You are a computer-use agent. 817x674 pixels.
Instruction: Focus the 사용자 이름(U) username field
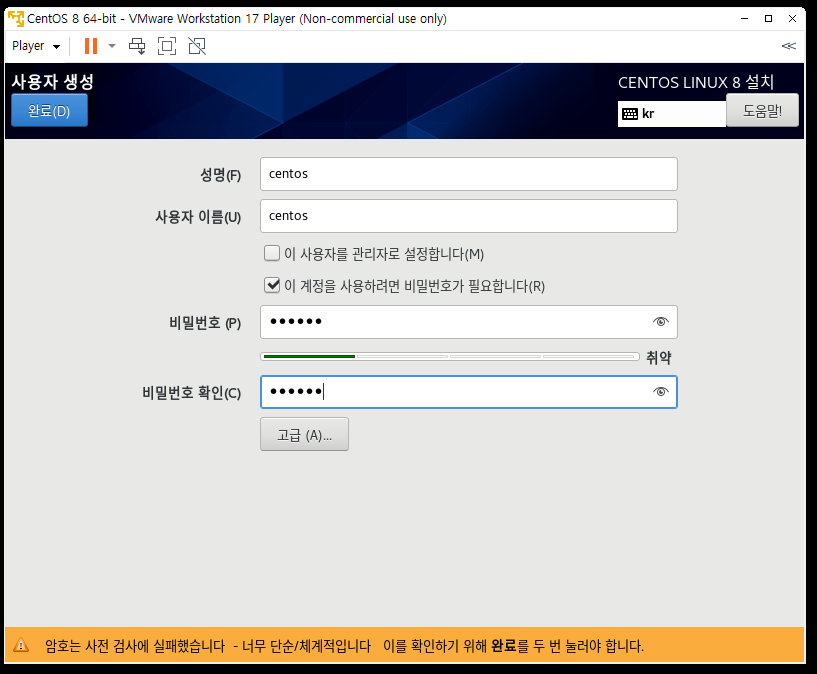[468, 216]
